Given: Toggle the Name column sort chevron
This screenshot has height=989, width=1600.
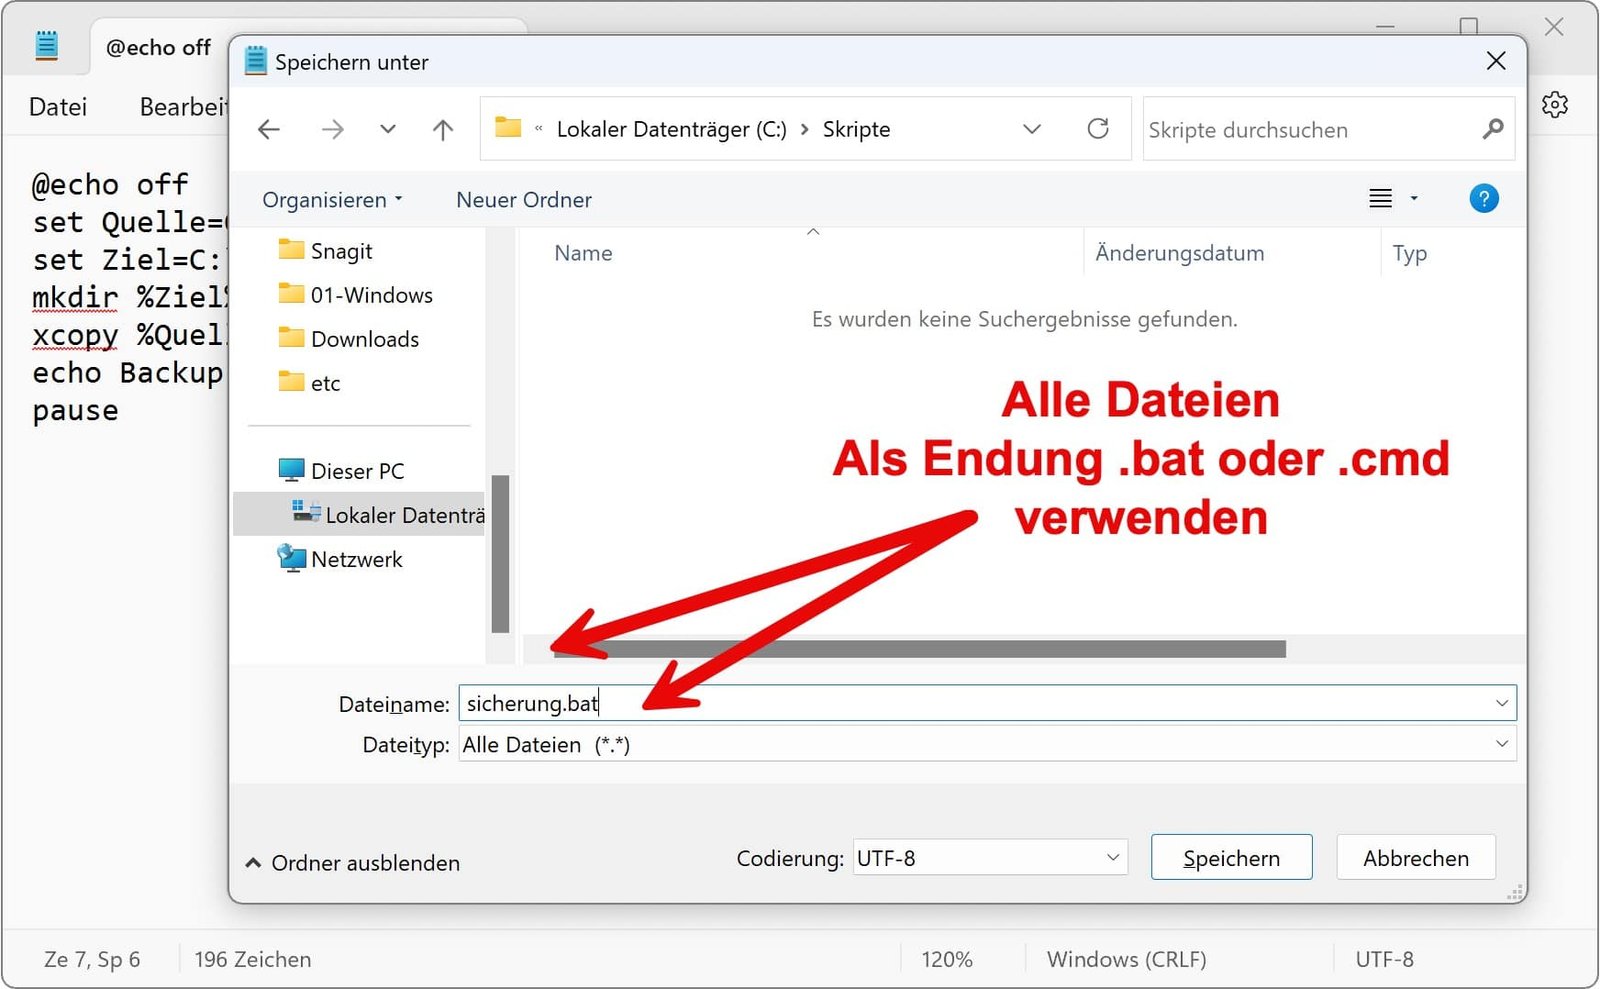Looking at the screenshot, I should 812,231.
